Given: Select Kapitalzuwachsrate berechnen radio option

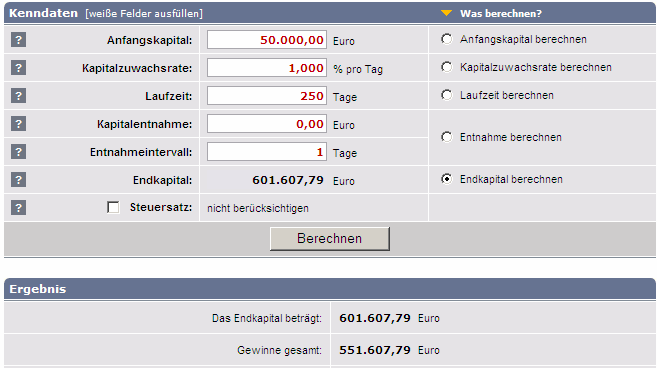Looking at the screenshot, I should pyautogui.click(x=447, y=67).
